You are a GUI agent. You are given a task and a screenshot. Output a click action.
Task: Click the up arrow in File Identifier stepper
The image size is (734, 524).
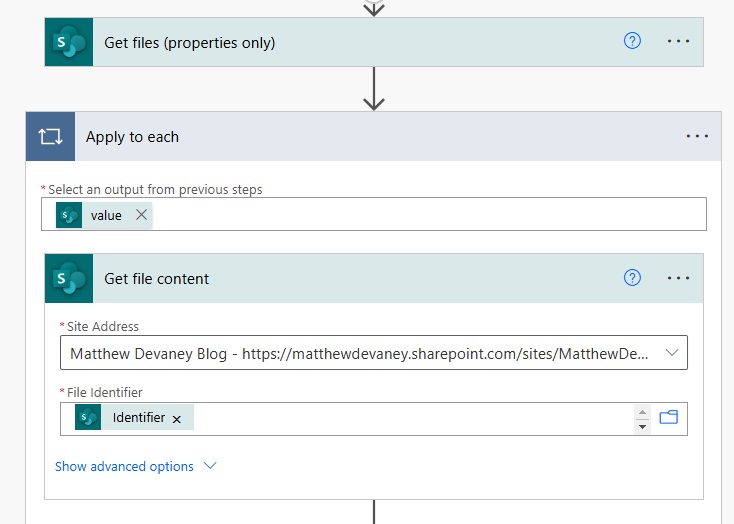(x=642, y=413)
